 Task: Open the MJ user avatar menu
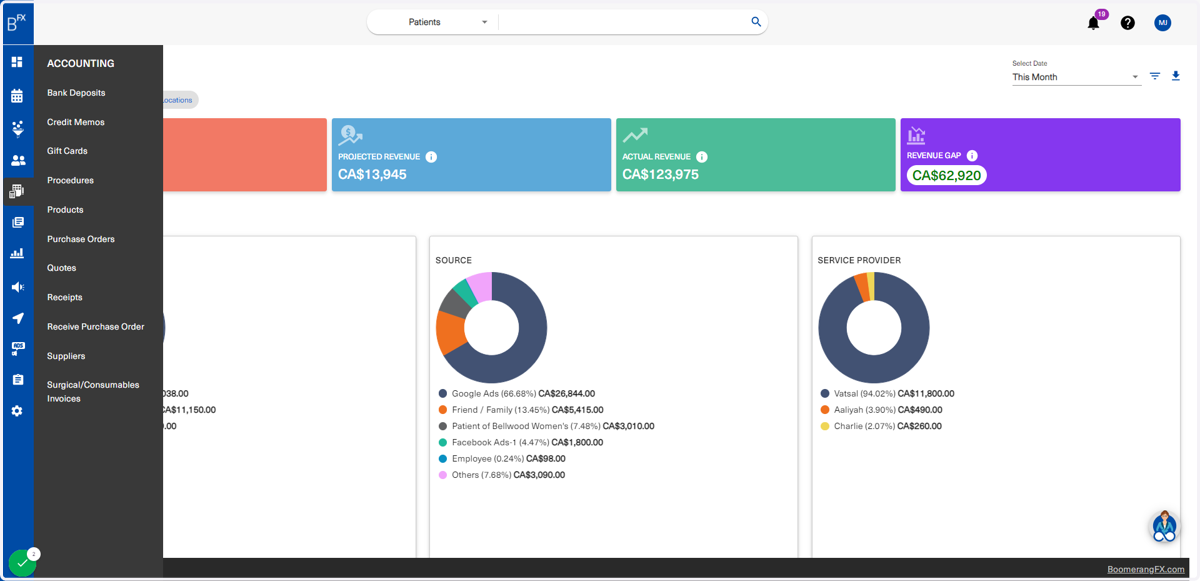coord(1163,23)
